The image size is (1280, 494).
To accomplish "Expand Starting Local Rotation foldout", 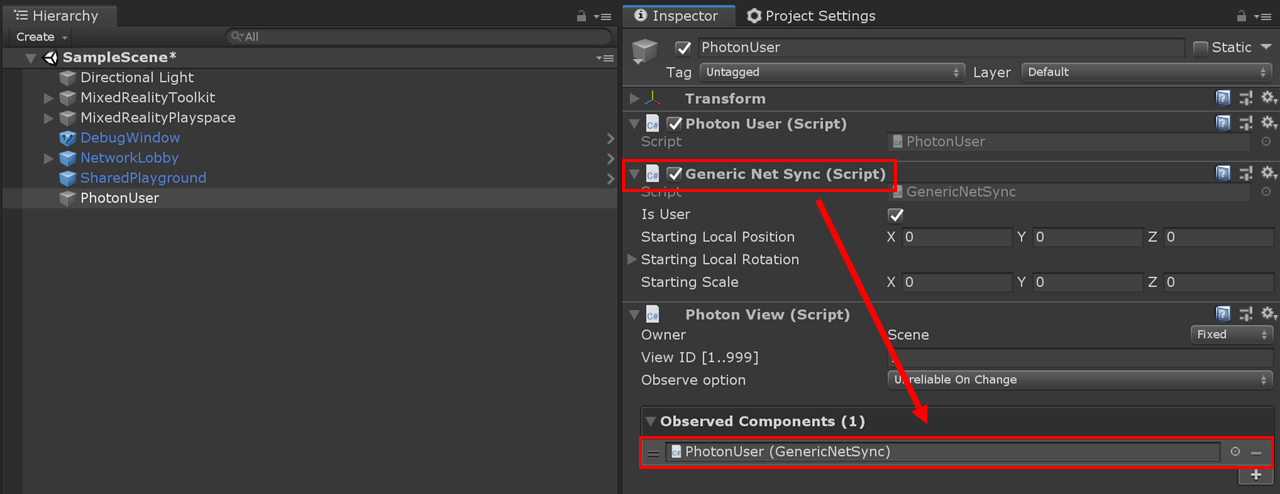I will (x=632, y=259).
